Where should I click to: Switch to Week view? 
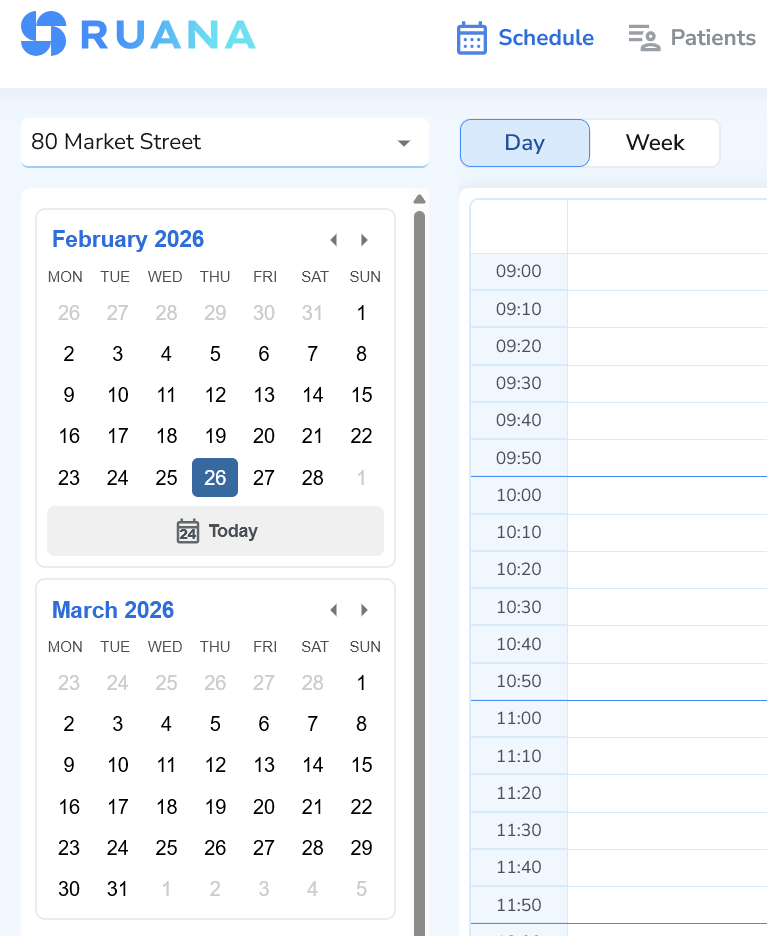pyautogui.click(x=654, y=142)
